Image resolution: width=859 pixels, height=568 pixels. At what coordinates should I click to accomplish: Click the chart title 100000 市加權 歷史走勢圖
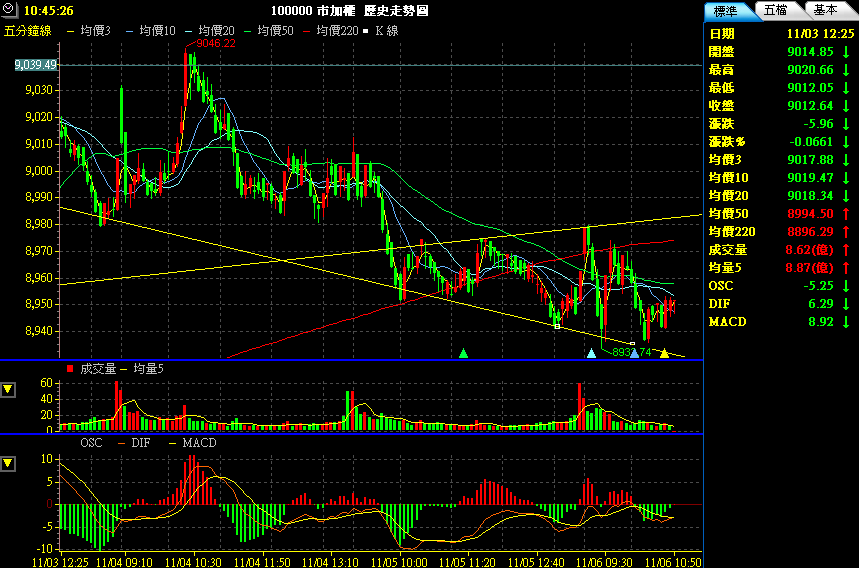pos(350,10)
